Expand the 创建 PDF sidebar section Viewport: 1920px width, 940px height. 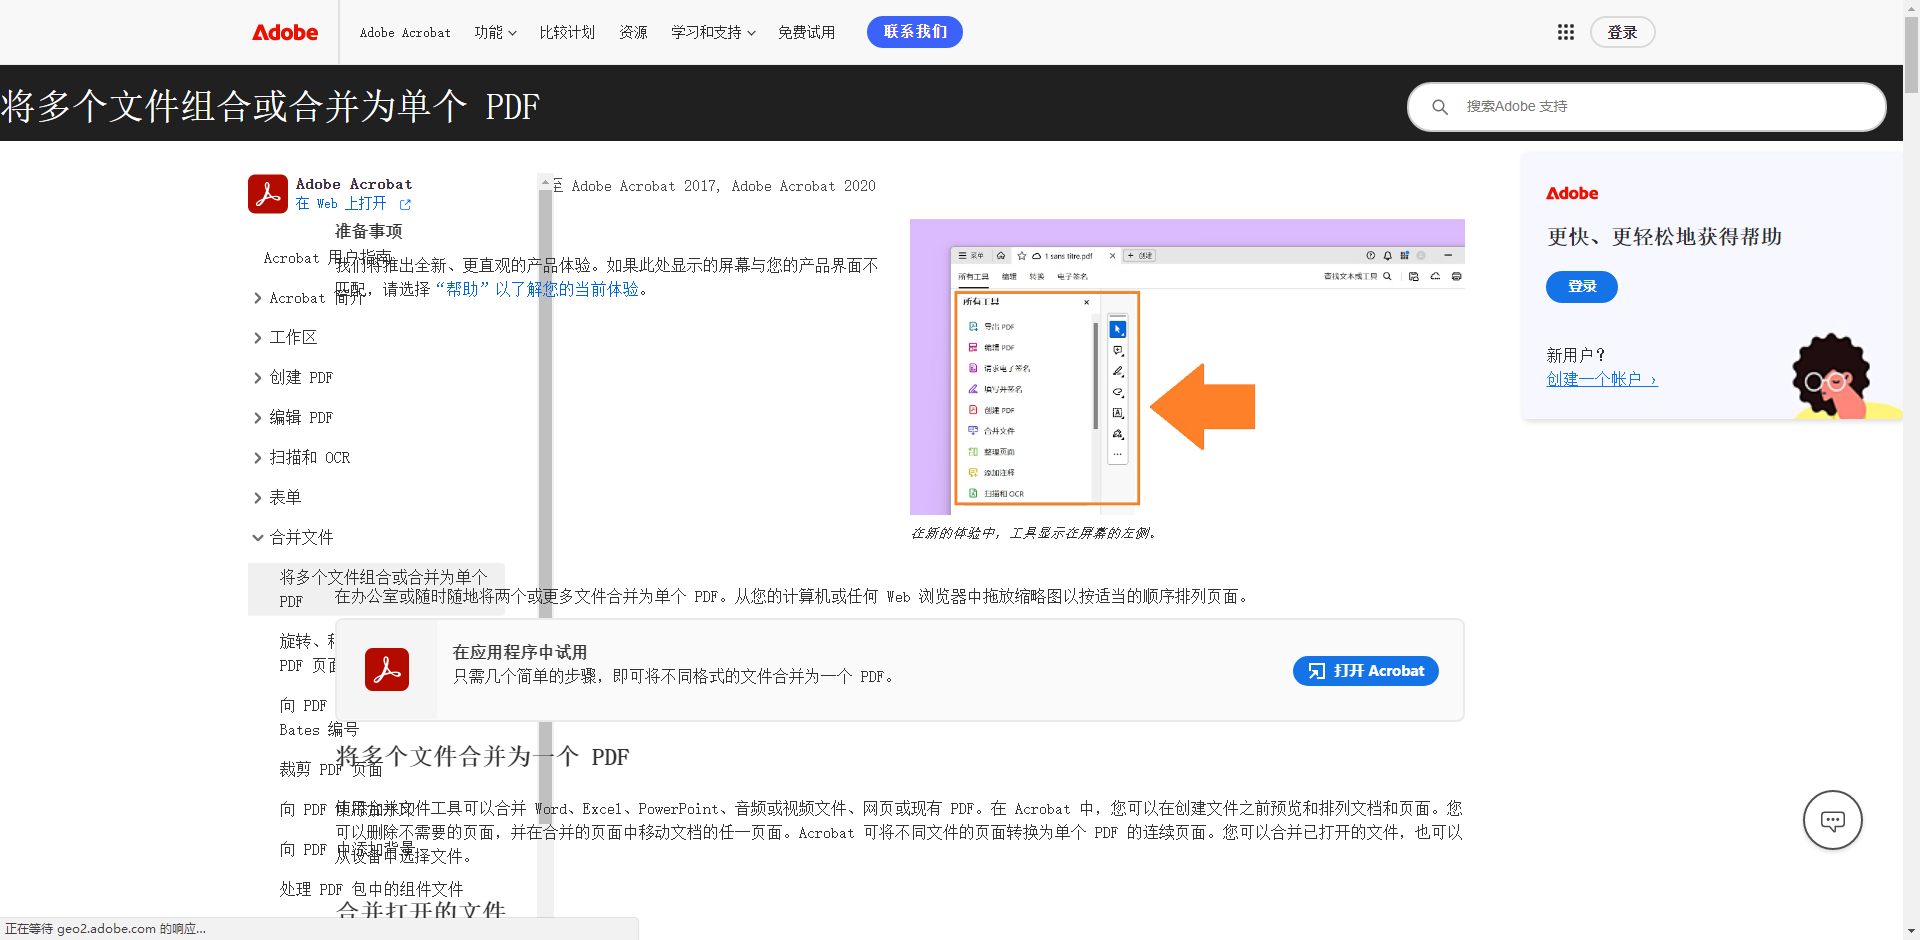[x=258, y=378]
